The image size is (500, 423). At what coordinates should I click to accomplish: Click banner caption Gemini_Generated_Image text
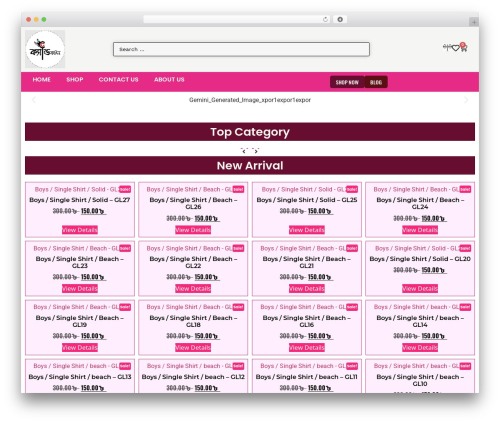pos(250,100)
